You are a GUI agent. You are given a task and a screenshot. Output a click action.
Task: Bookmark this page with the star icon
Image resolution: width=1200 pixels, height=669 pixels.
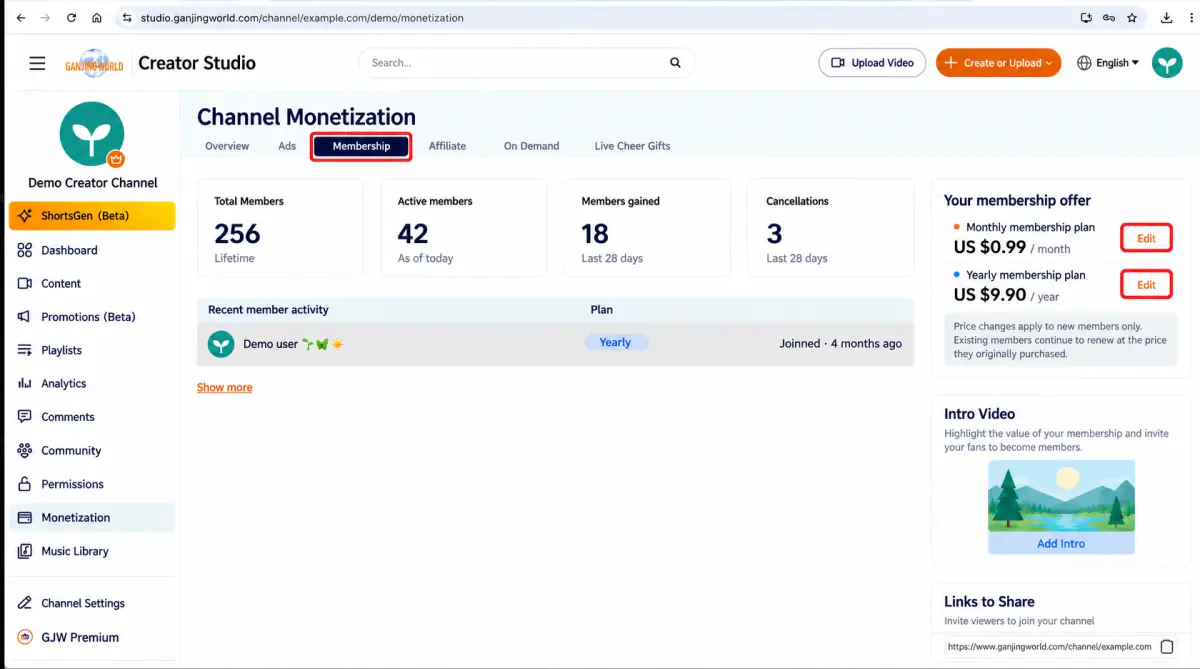click(1132, 18)
